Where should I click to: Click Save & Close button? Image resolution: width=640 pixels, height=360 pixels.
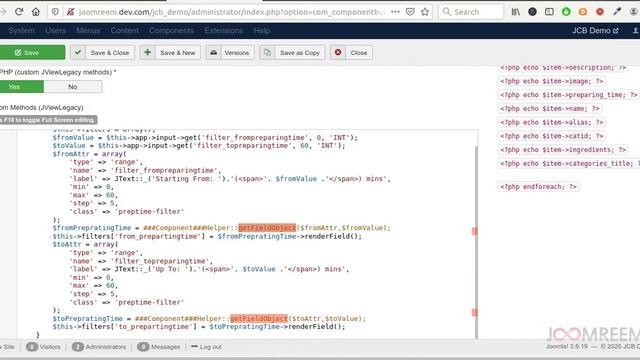(102, 52)
